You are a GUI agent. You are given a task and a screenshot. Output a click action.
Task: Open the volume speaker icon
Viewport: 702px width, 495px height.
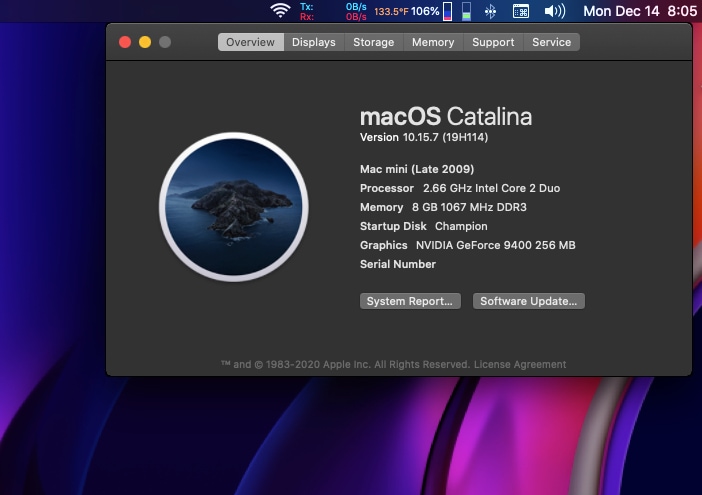[x=555, y=11]
